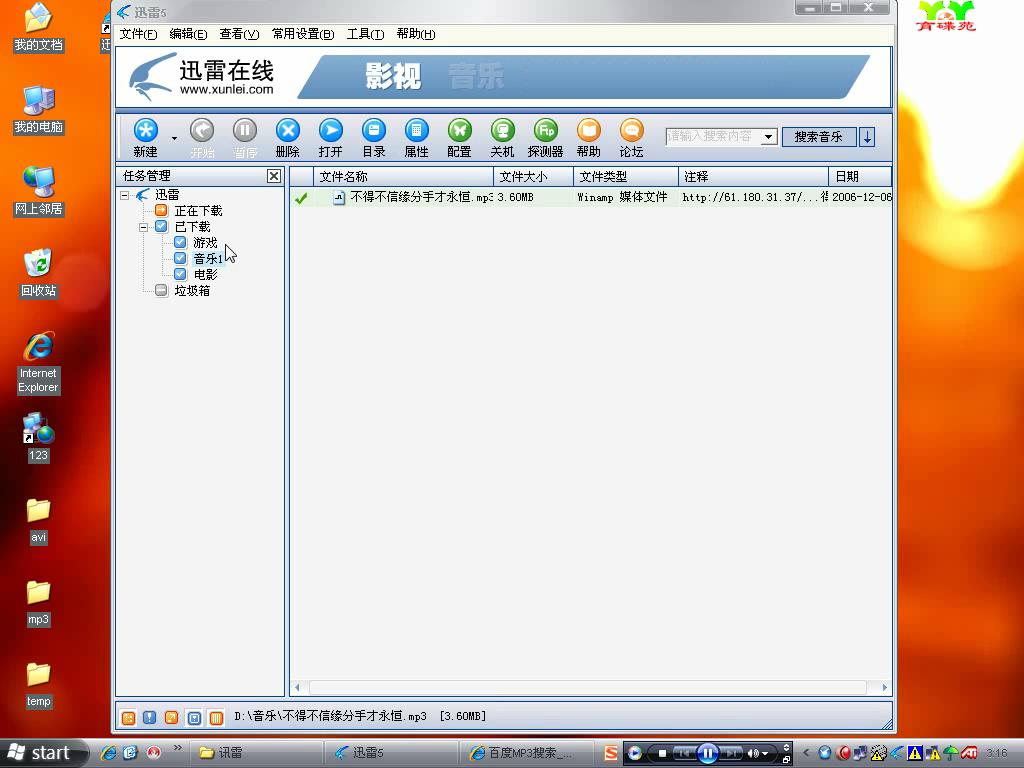This screenshot has height=768, width=1024.
Task: Click the blue exclamation icon in status bar
Action: click(x=150, y=718)
